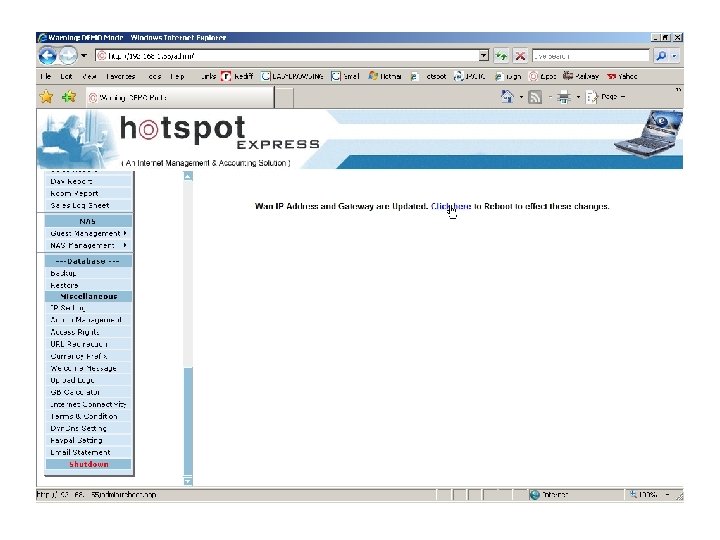720x540 pixels.
Task: Open the Favorites menu
Action: [x=120, y=76]
